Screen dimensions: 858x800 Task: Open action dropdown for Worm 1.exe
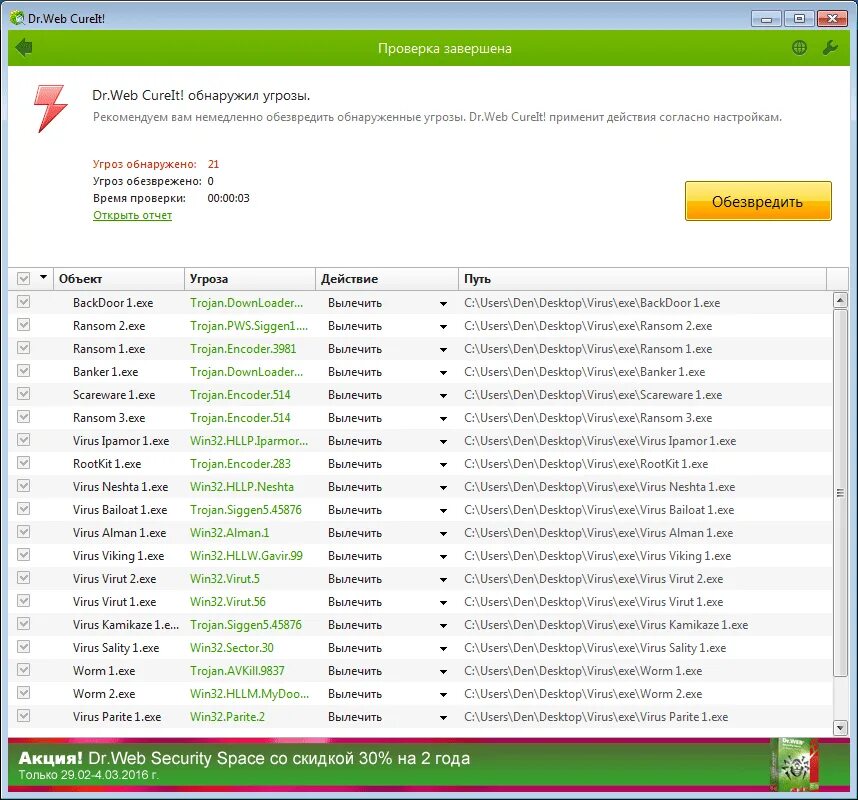pyautogui.click(x=443, y=671)
